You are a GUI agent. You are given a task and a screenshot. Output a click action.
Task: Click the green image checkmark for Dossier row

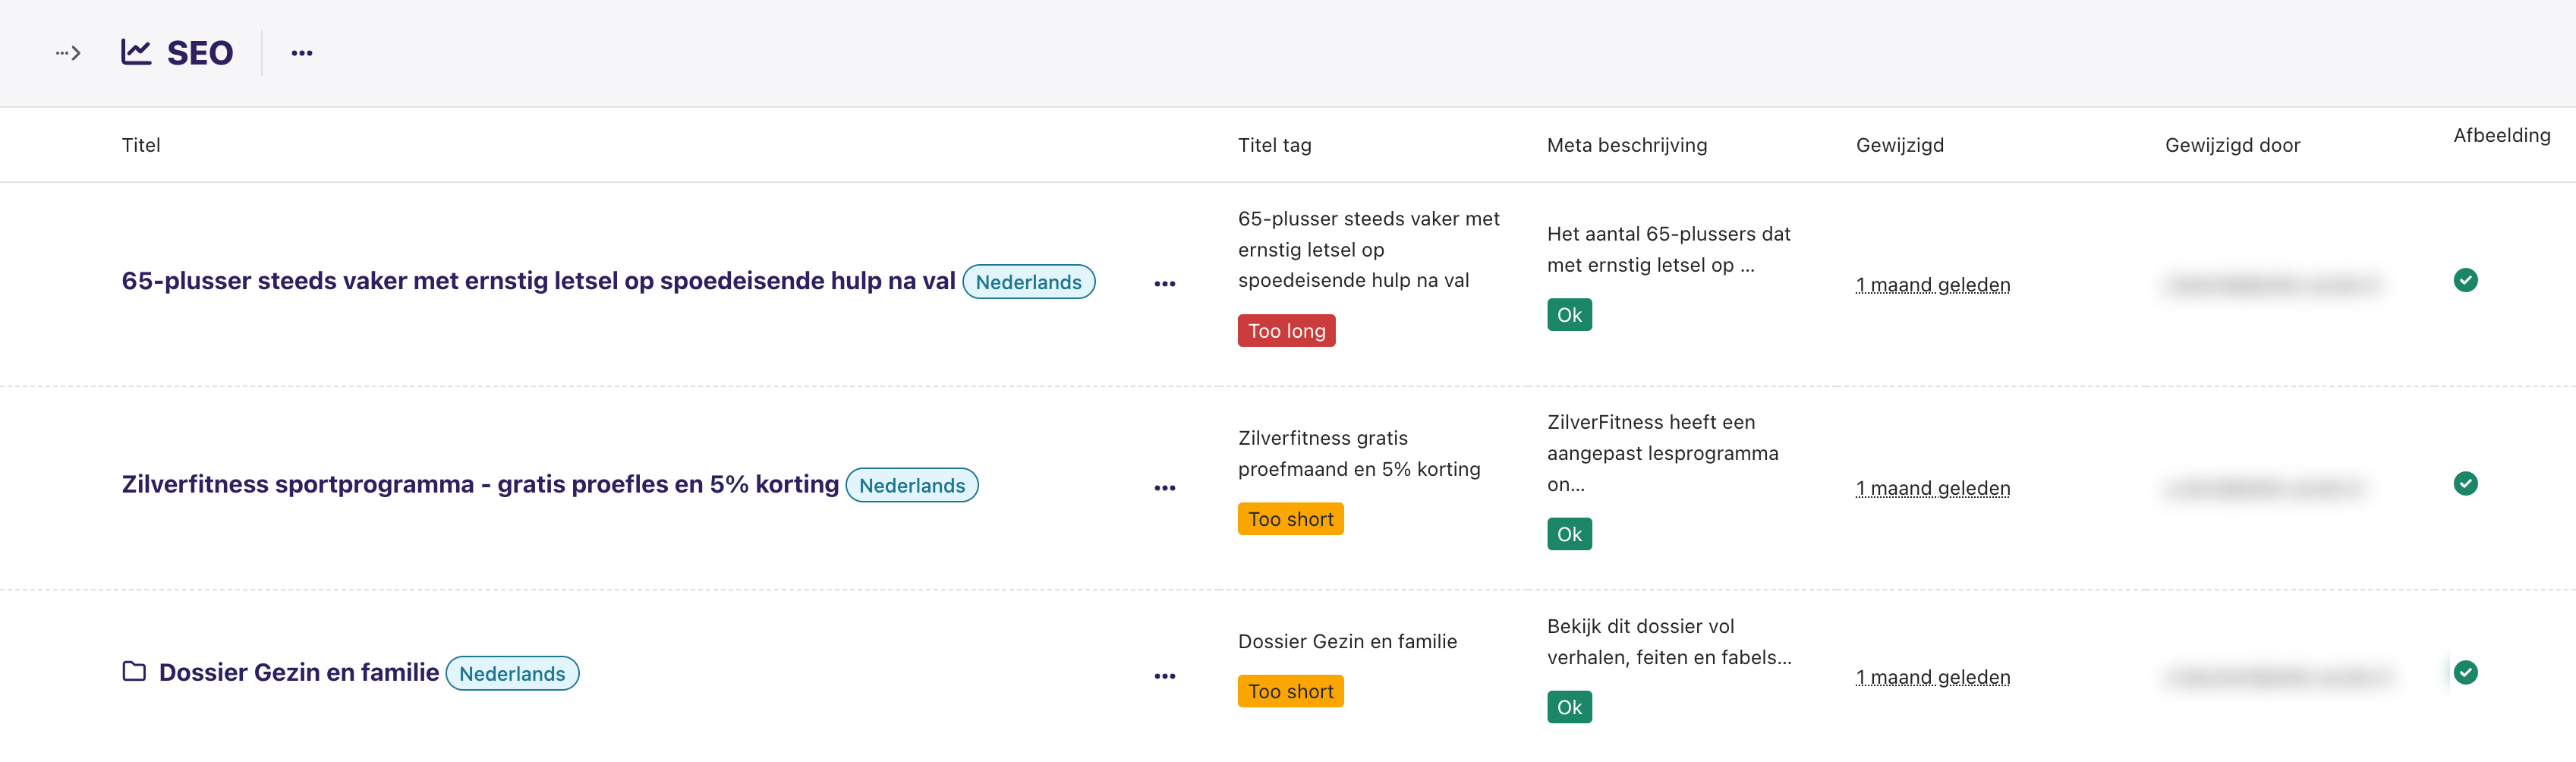2465,673
